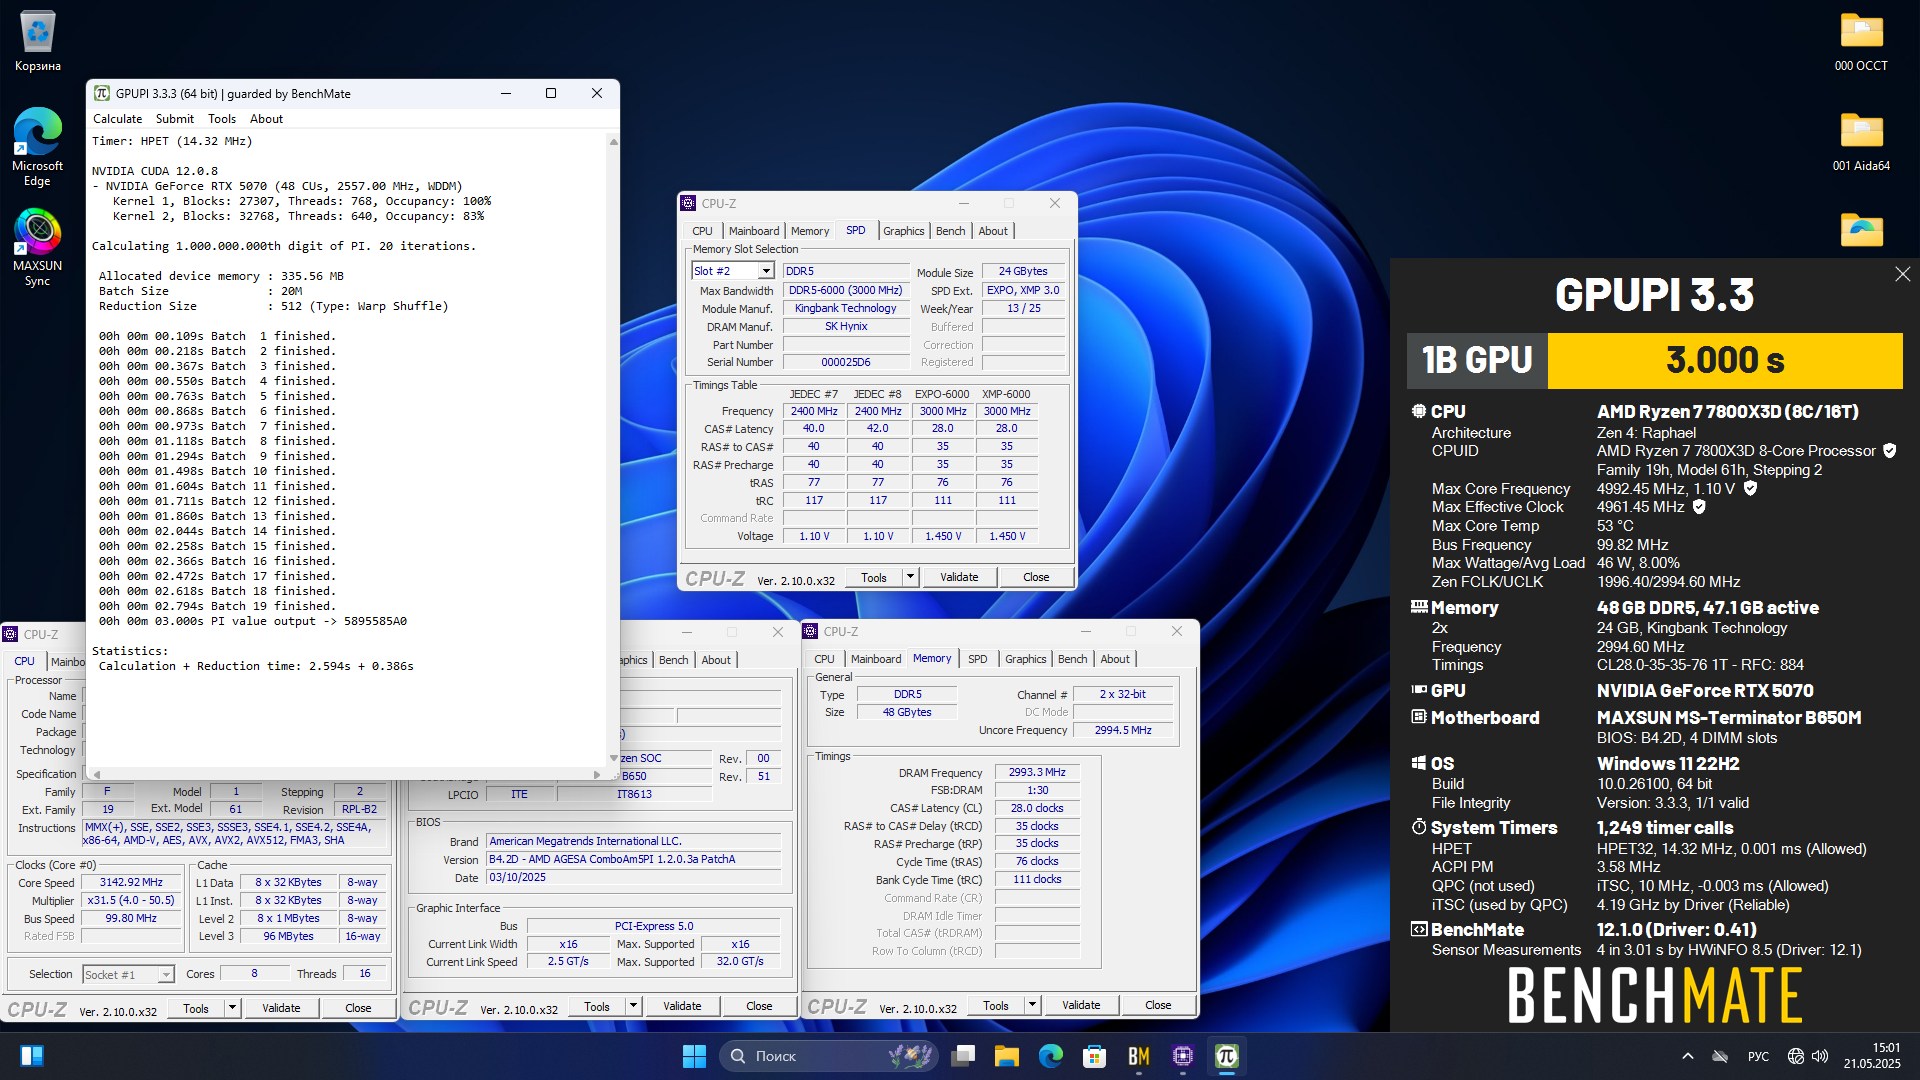This screenshot has width=1920, height=1080.
Task: Open the volume tray icon
Action: (x=1820, y=1056)
